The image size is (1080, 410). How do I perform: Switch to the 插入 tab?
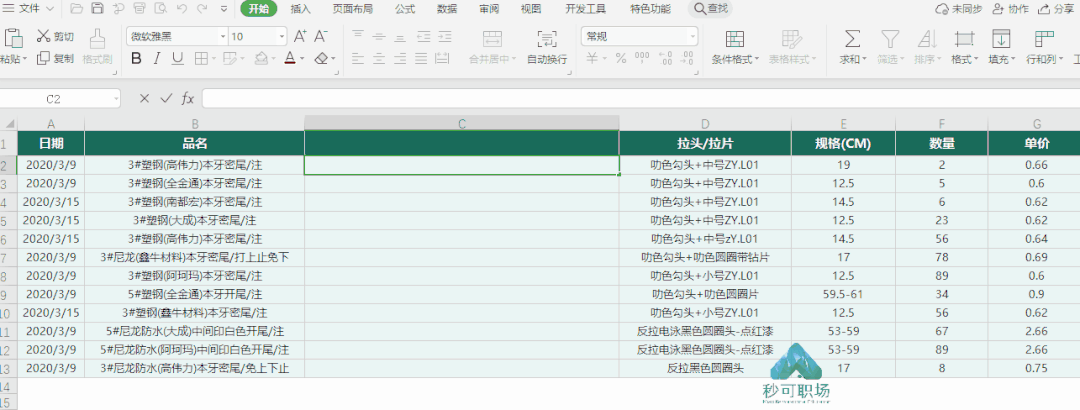point(300,9)
